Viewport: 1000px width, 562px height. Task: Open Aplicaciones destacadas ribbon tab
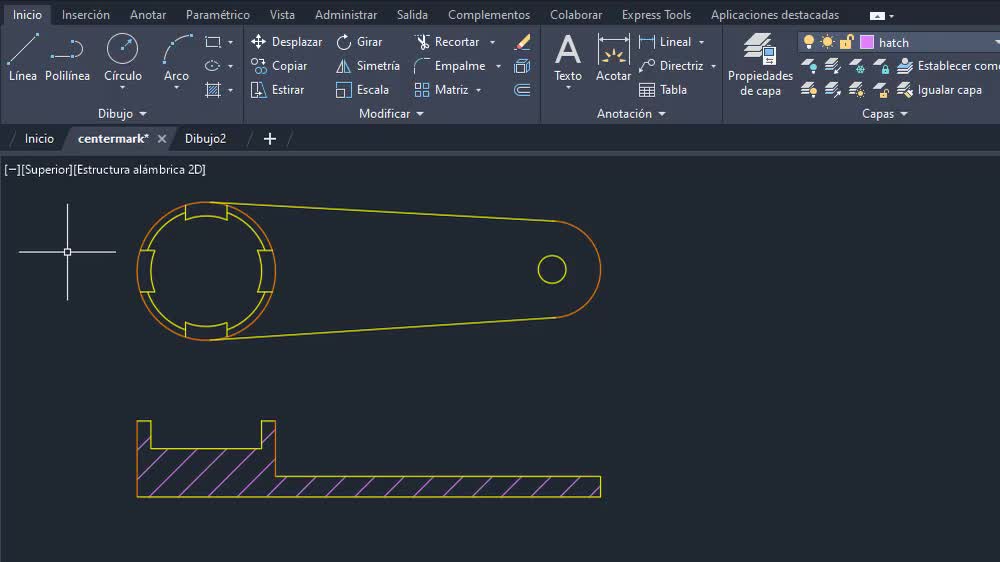click(x=775, y=15)
